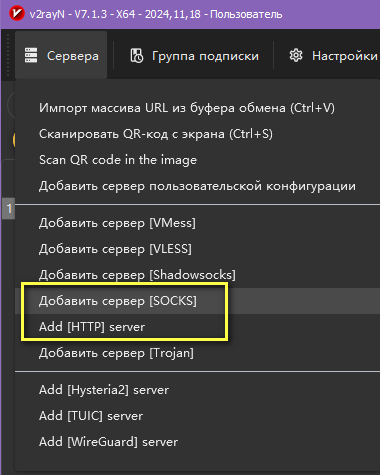Choose Добавить сервер [SOCKS]
This screenshot has height=475, width=380.
197,301
